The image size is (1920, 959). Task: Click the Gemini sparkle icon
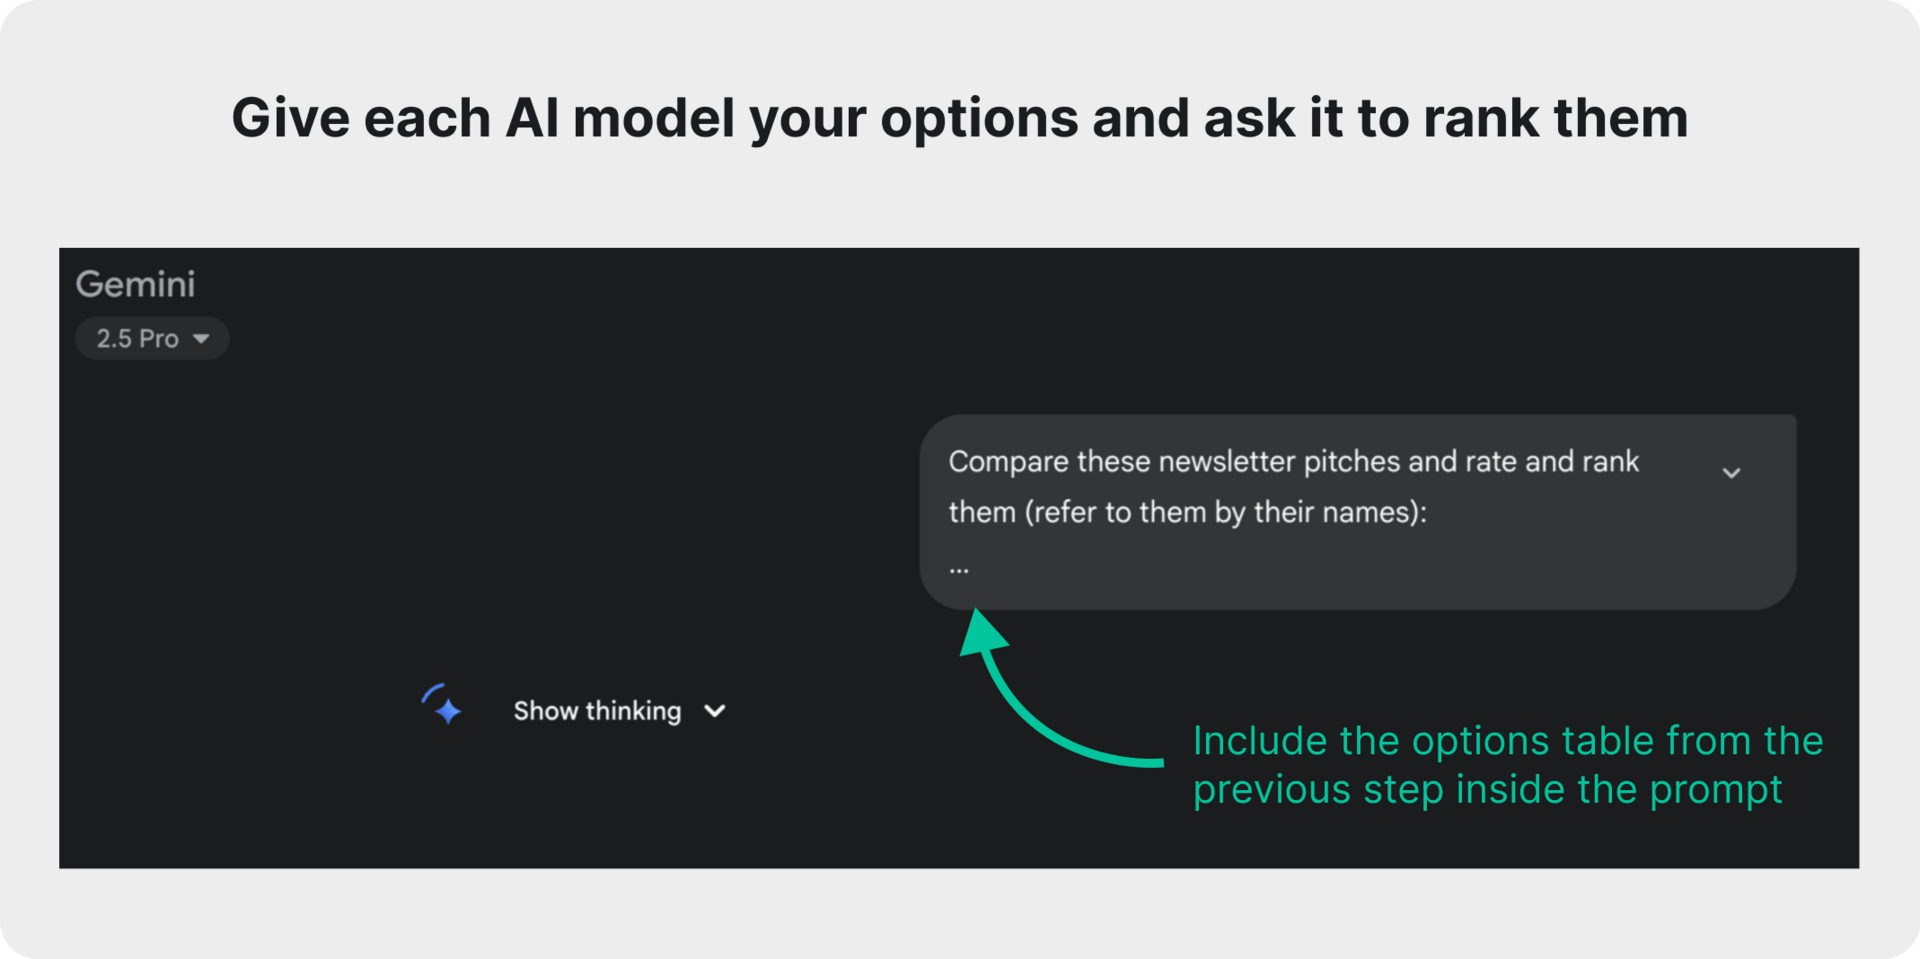(442, 706)
